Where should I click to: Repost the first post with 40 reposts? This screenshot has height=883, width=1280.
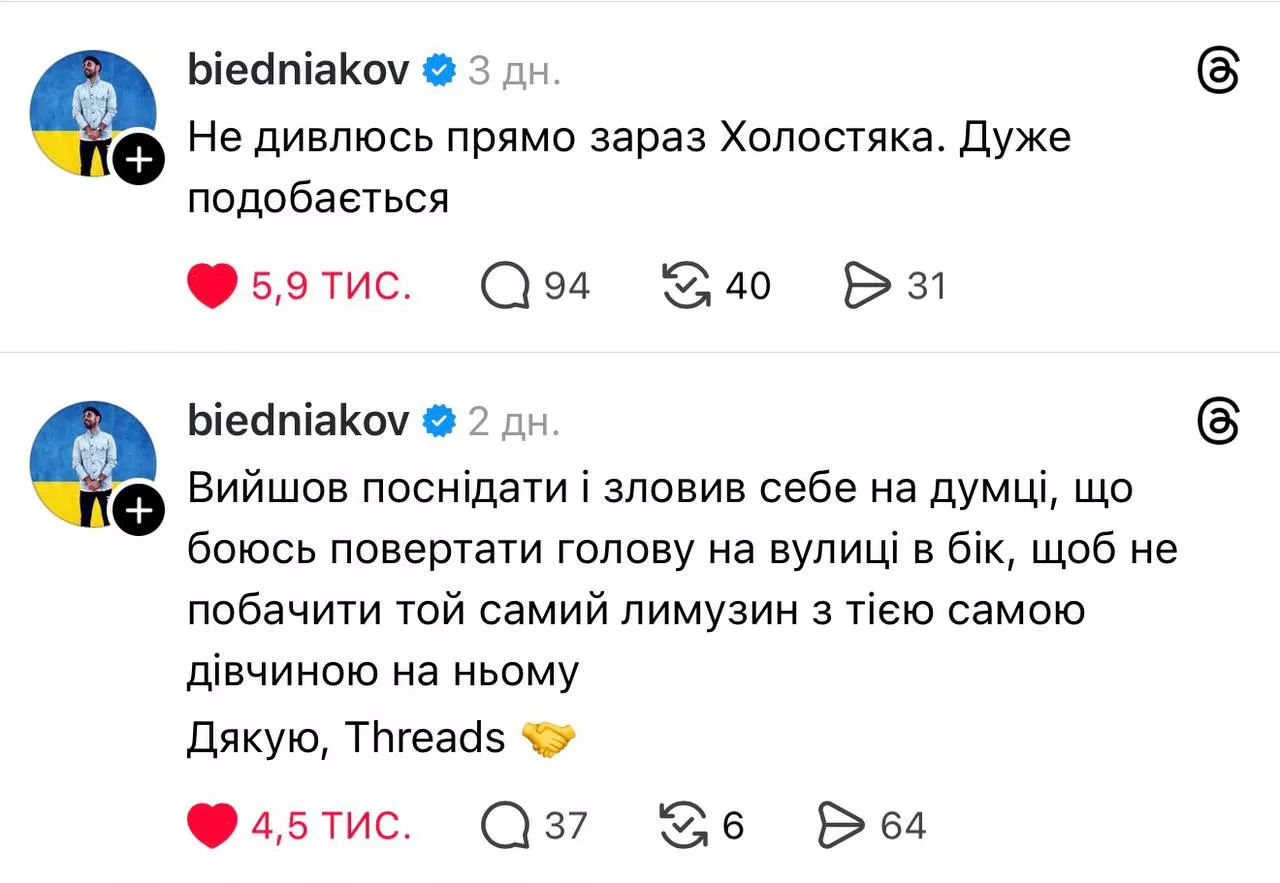click(687, 287)
